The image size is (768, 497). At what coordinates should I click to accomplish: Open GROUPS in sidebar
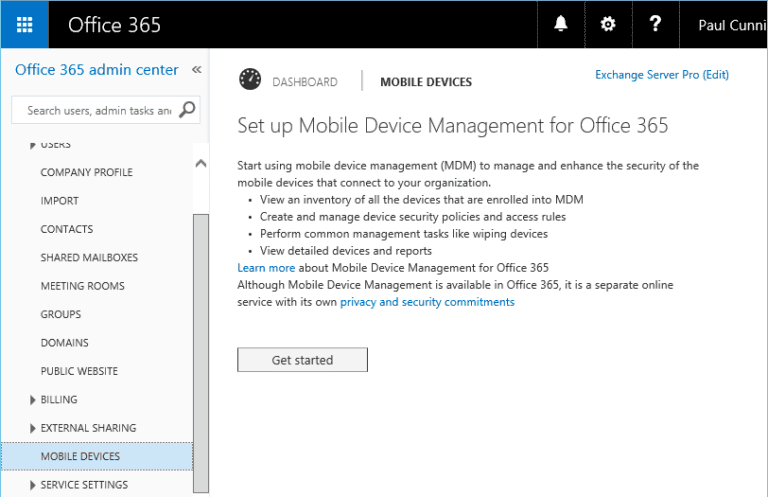61,314
